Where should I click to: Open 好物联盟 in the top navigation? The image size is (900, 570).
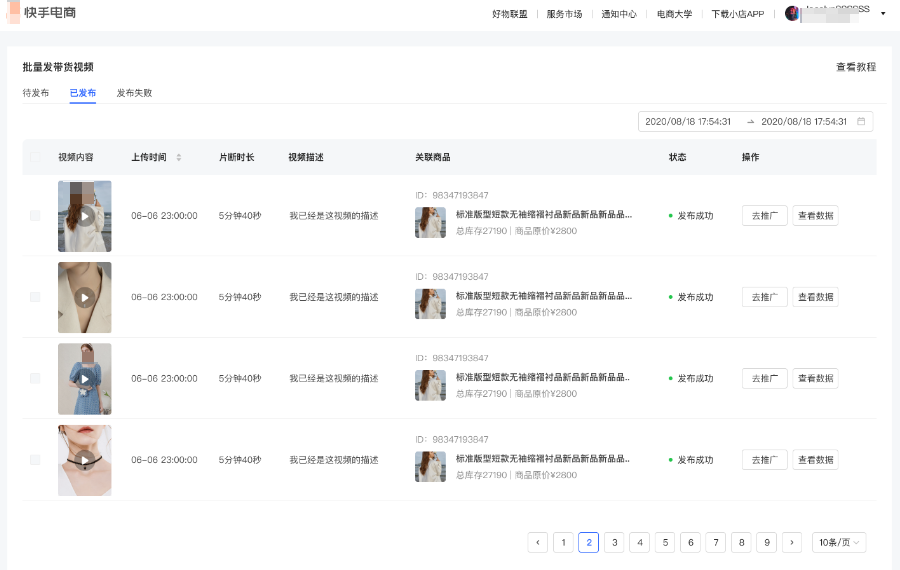[x=510, y=14]
